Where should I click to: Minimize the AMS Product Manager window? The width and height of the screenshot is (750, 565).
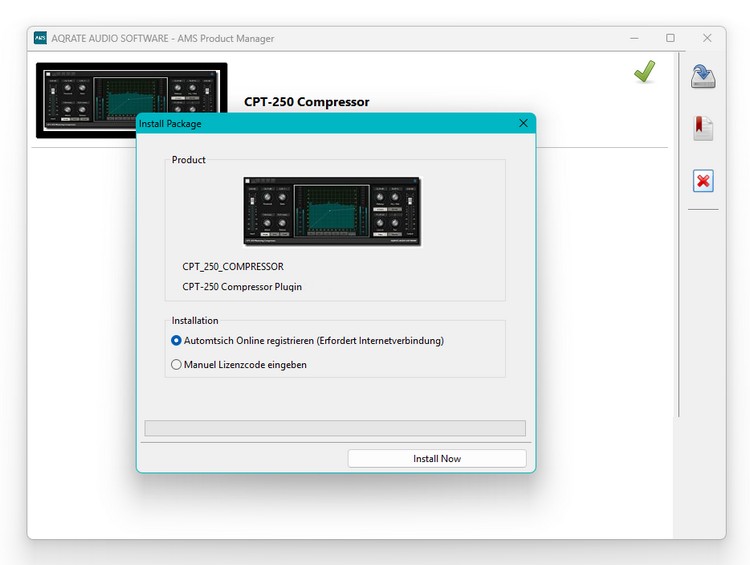634,38
